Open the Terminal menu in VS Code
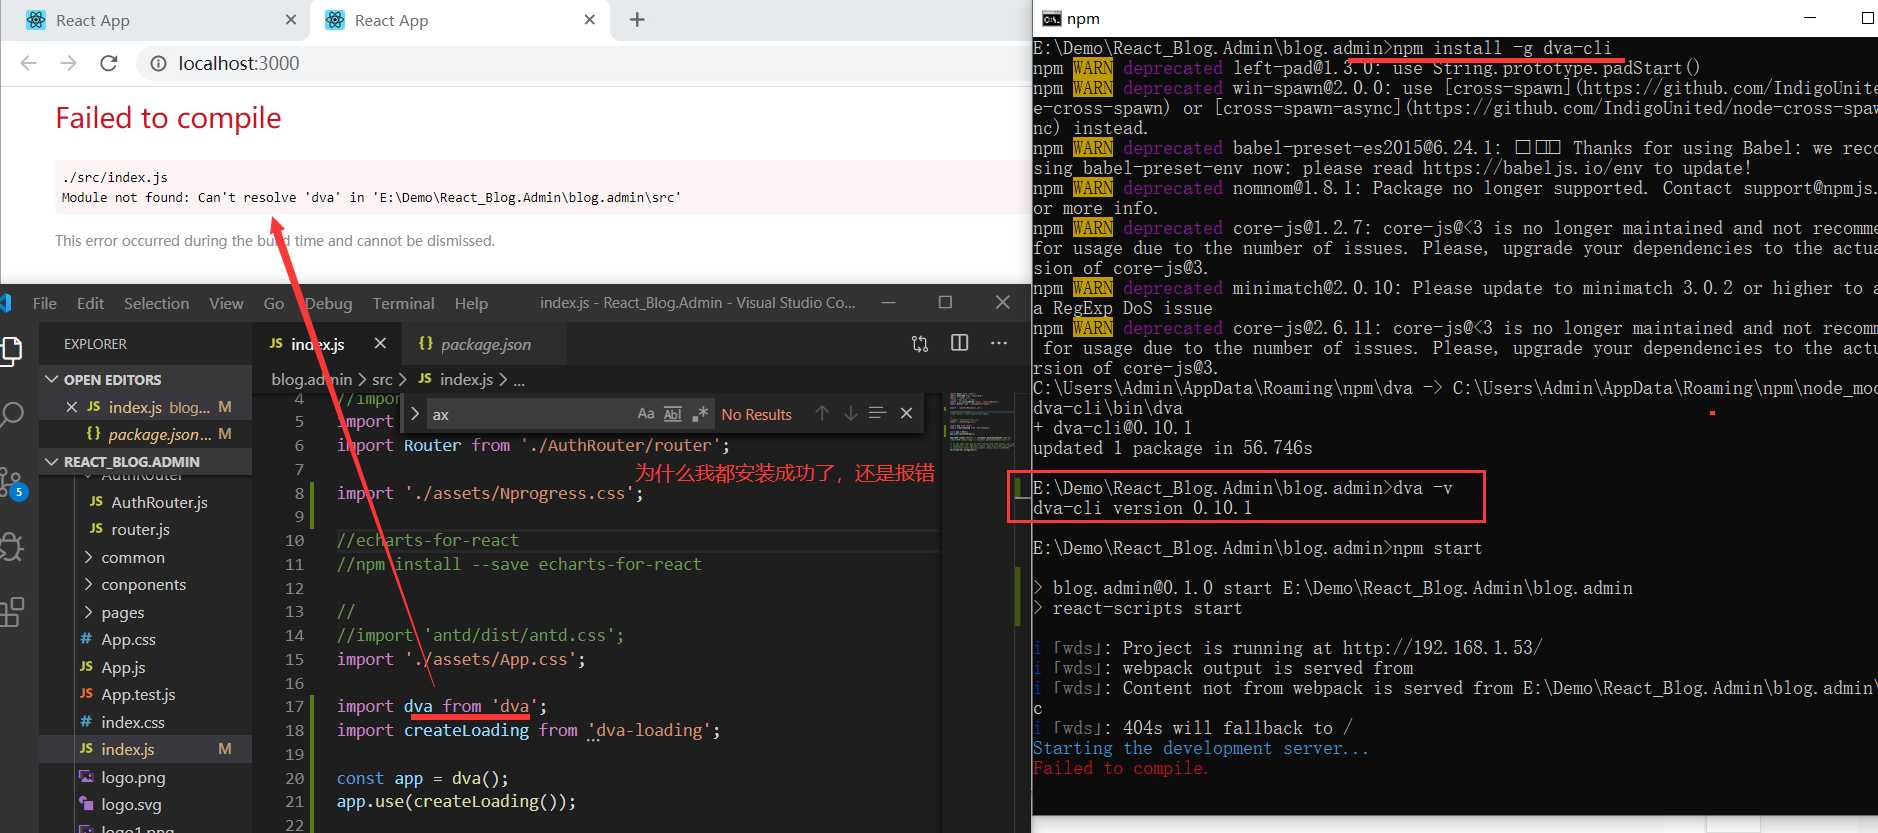Image resolution: width=1878 pixels, height=833 pixels. pyautogui.click(x=403, y=303)
